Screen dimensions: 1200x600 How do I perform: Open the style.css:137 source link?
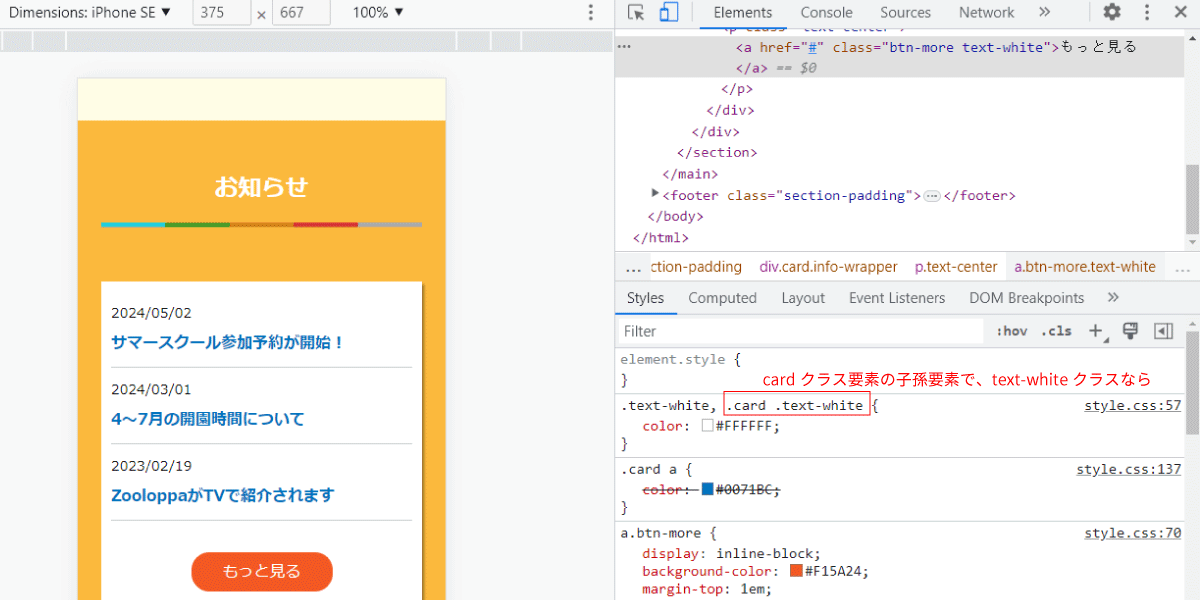pyautogui.click(x=1129, y=469)
